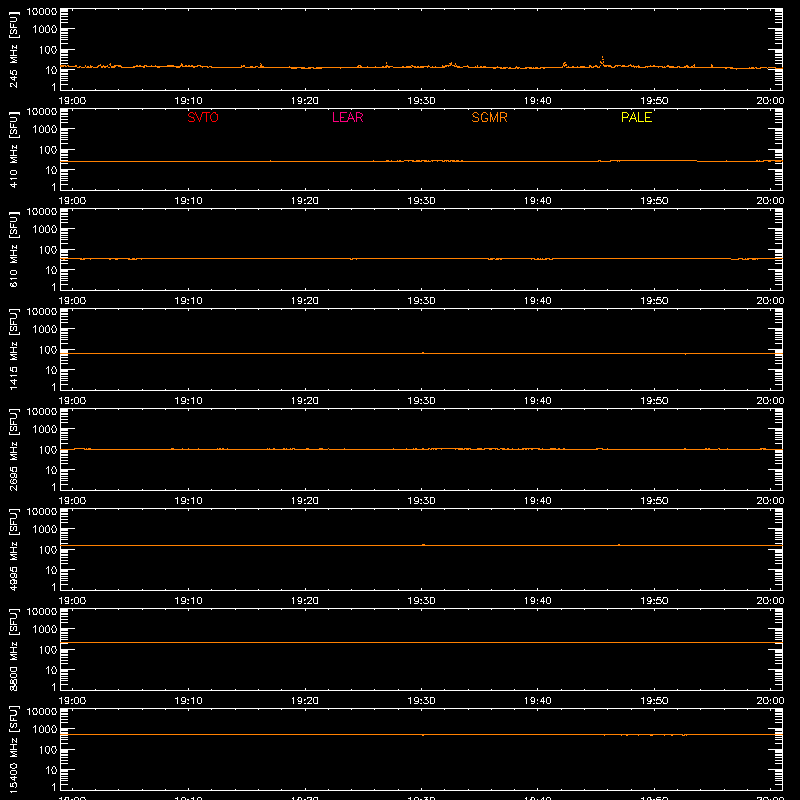Click the 410 MHz flux trace near 19:30
800x800 pixels.
pos(421,161)
